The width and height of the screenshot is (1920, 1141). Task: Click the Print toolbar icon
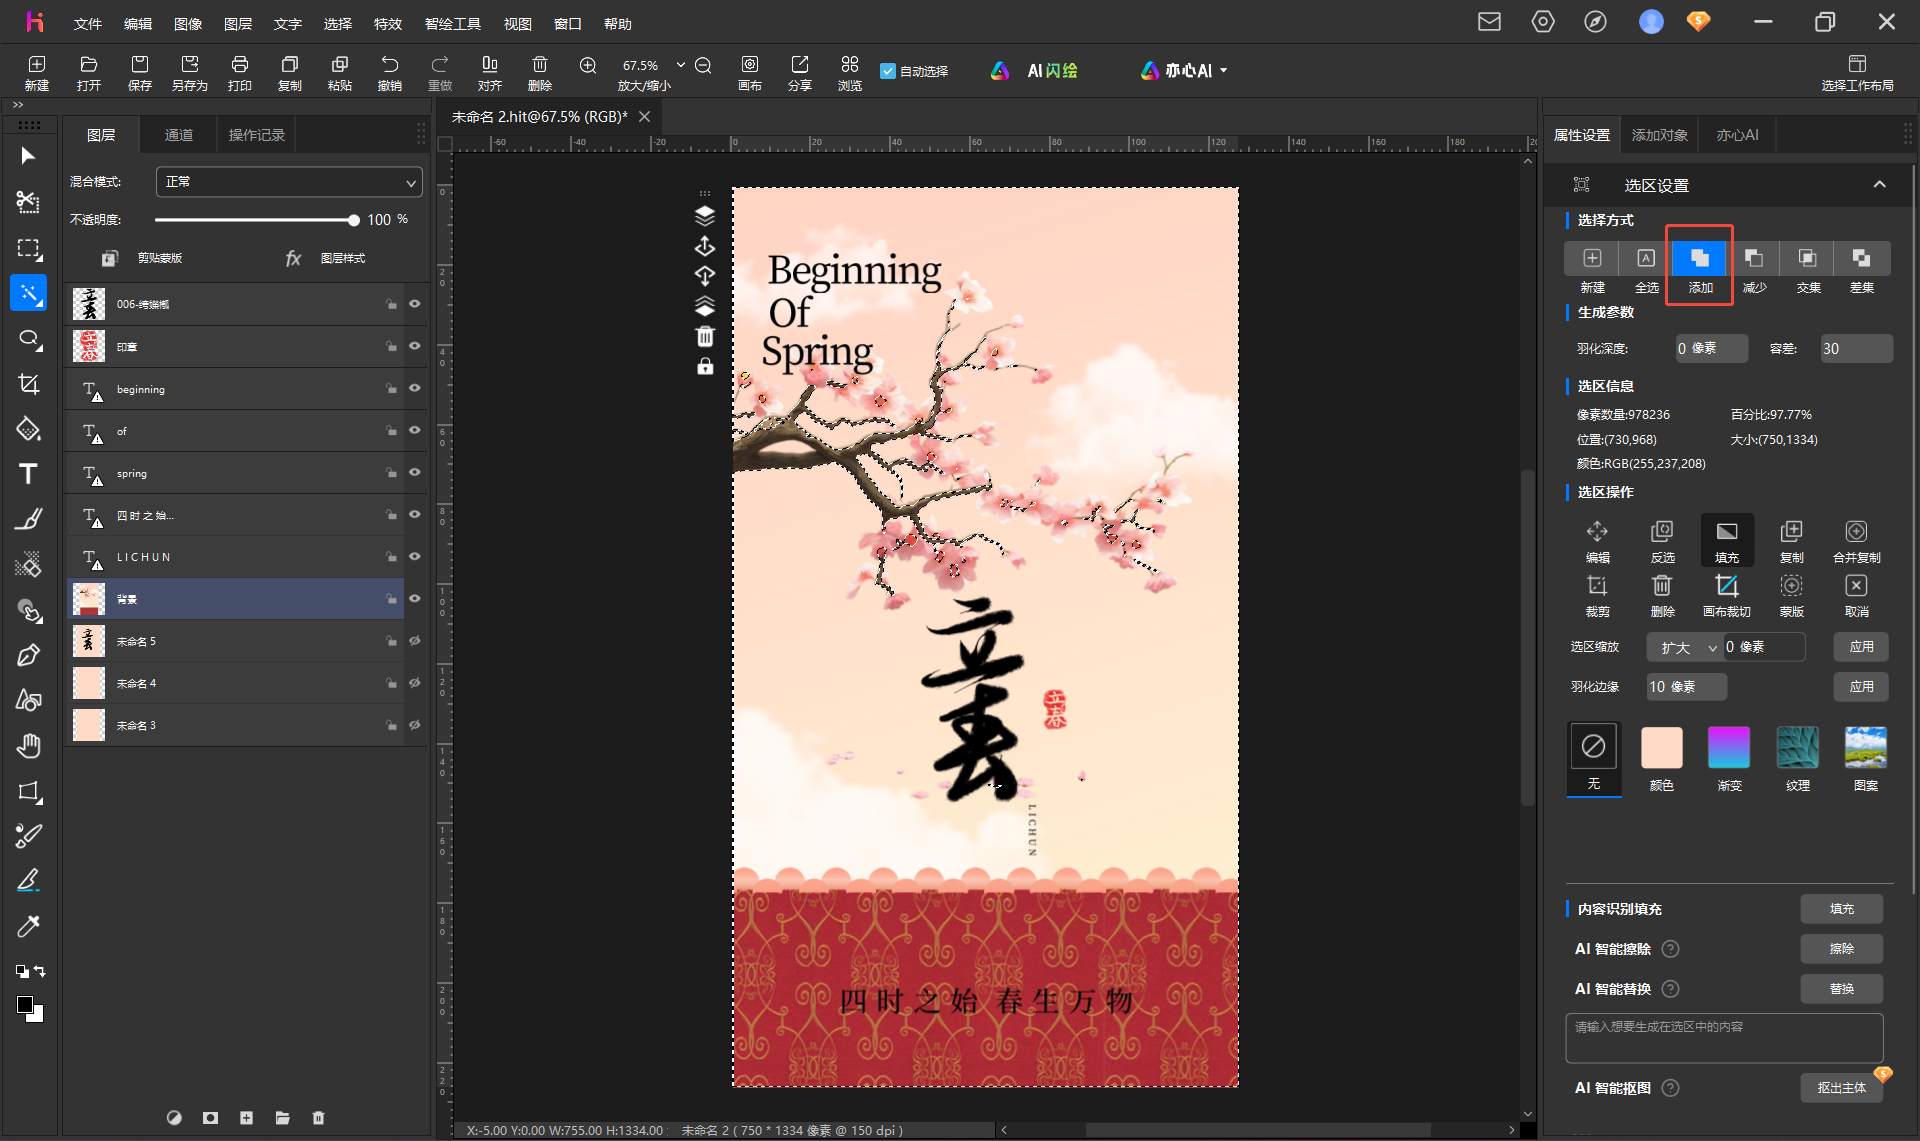239,73
